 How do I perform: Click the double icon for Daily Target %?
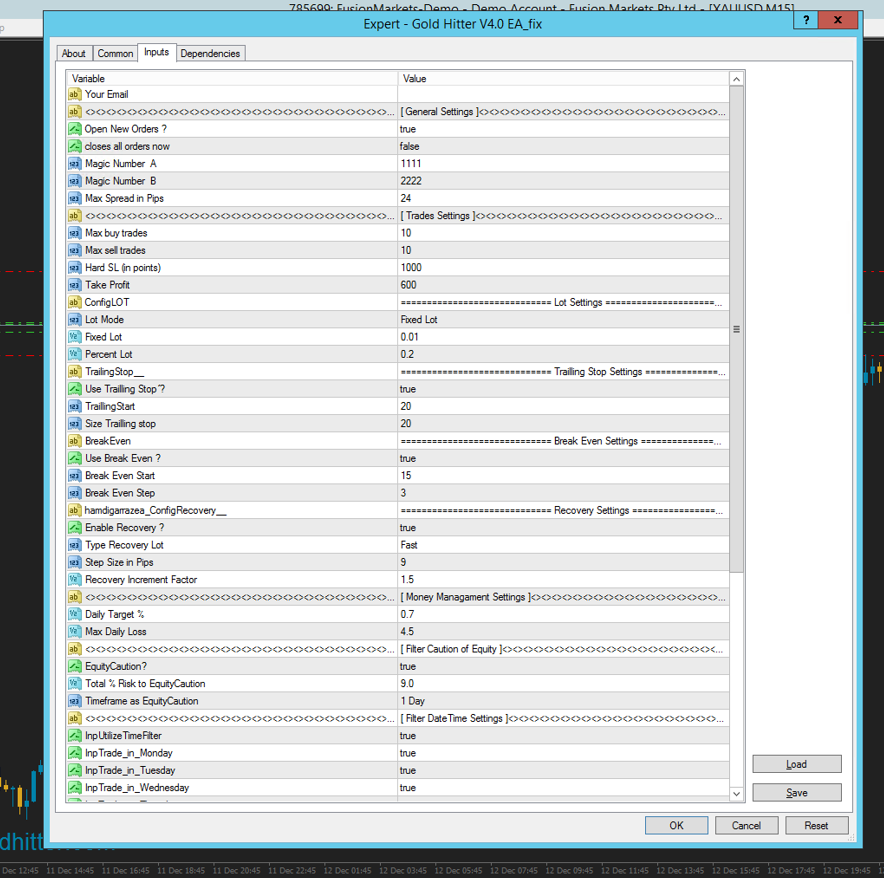click(74, 614)
